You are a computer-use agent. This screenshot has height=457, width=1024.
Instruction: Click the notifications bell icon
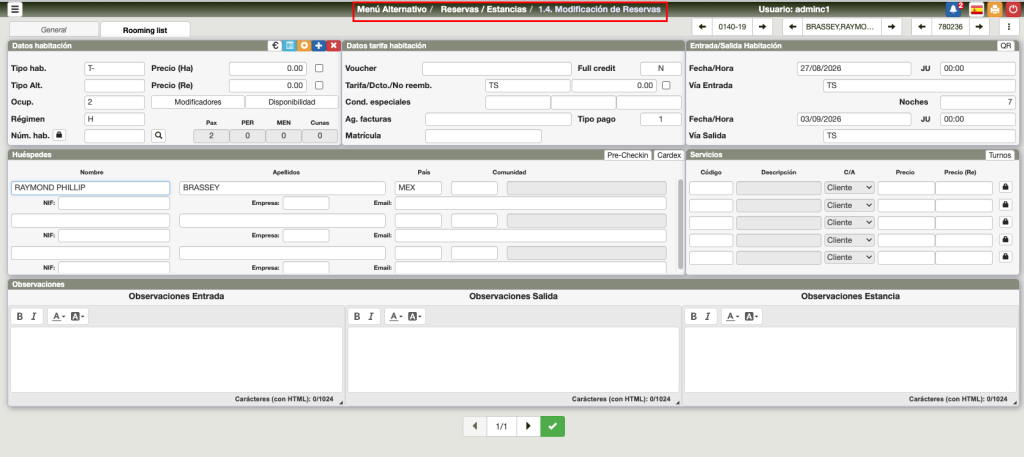[953, 9]
